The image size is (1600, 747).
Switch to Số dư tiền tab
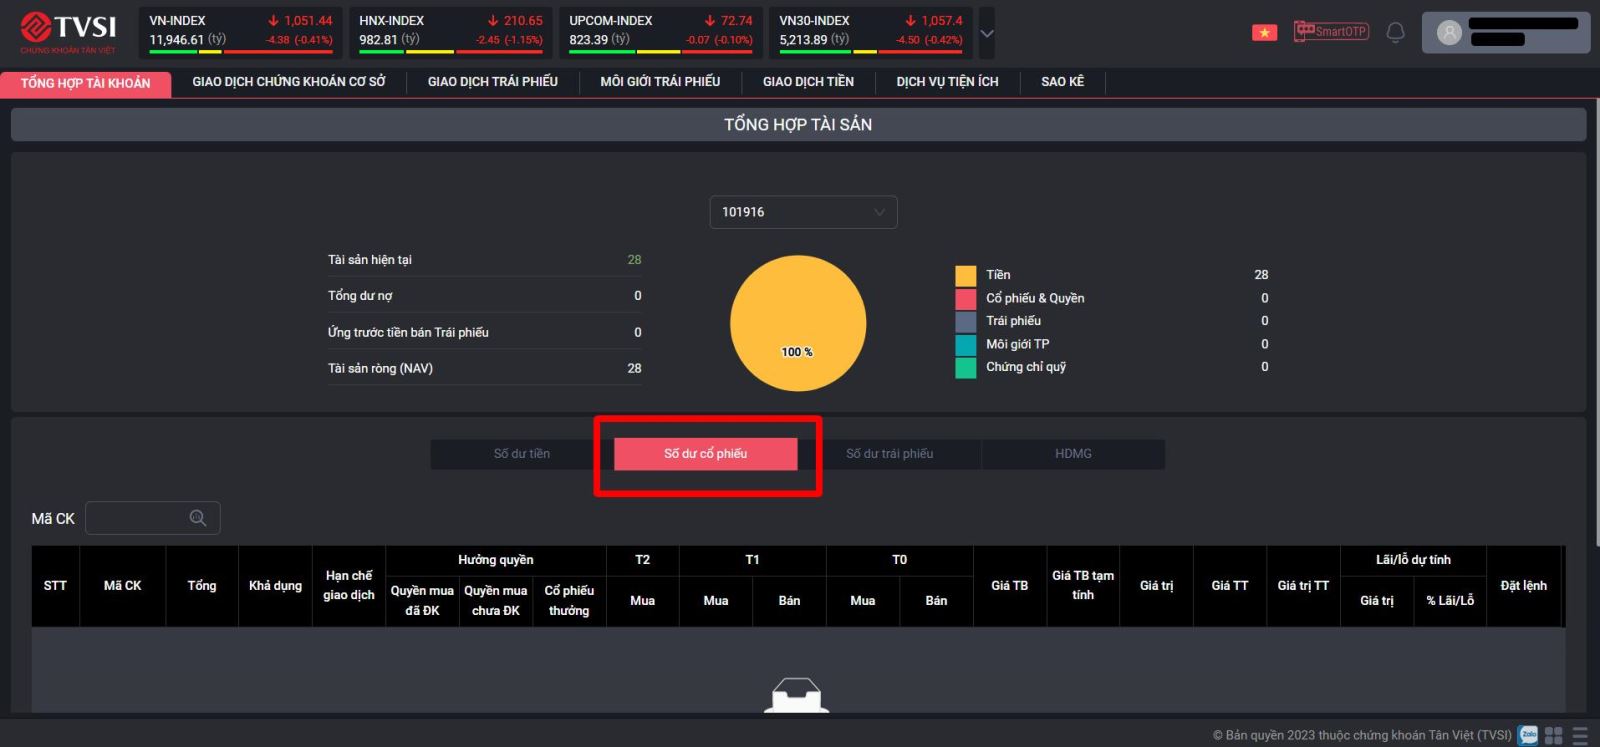tap(521, 454)
